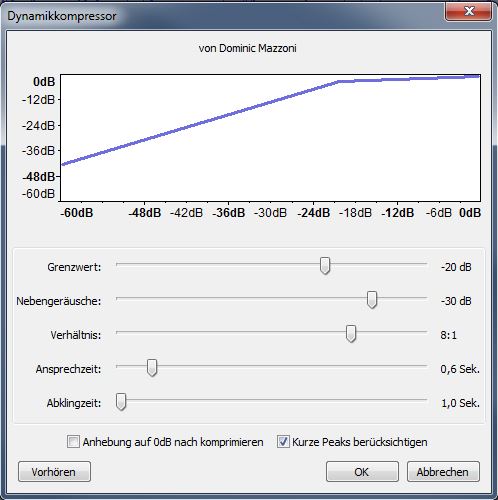
Task: Click the Grenzwert slider handle
Action: pos(325,266)
